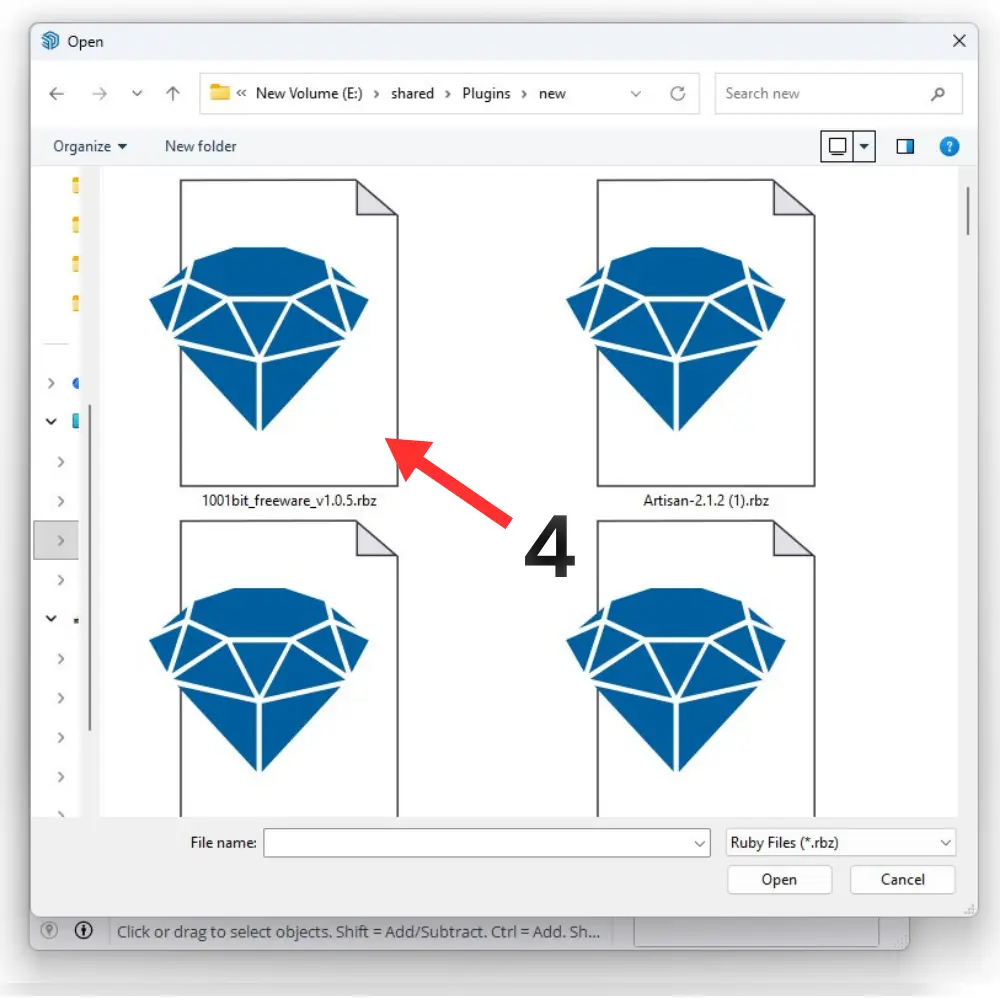Viewport: 1000px width, 1000px height.
Task: Navigate to Plugins breadcrumb
Action: (x=486, y=94)
